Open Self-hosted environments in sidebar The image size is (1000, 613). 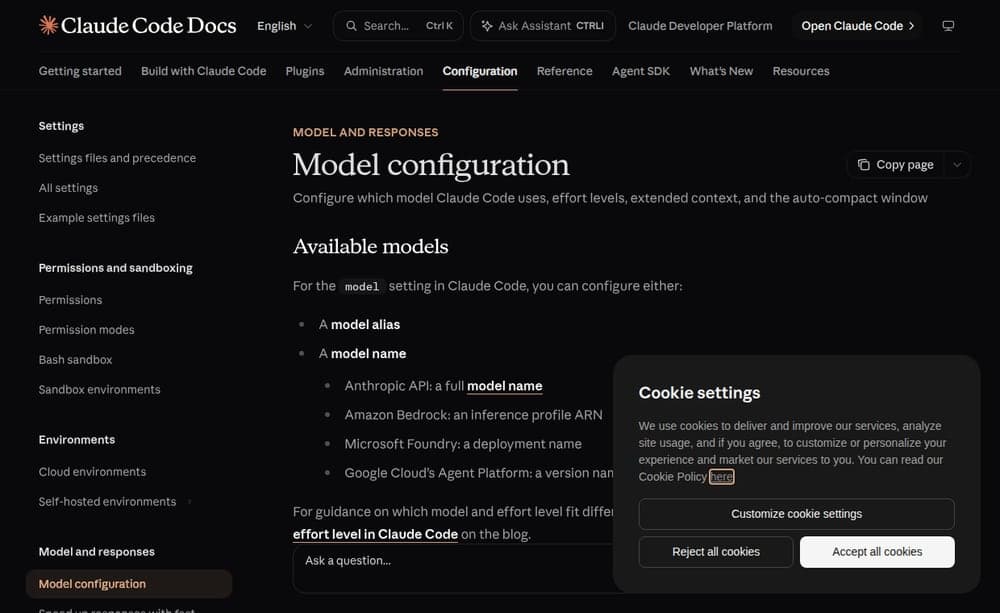107,502
